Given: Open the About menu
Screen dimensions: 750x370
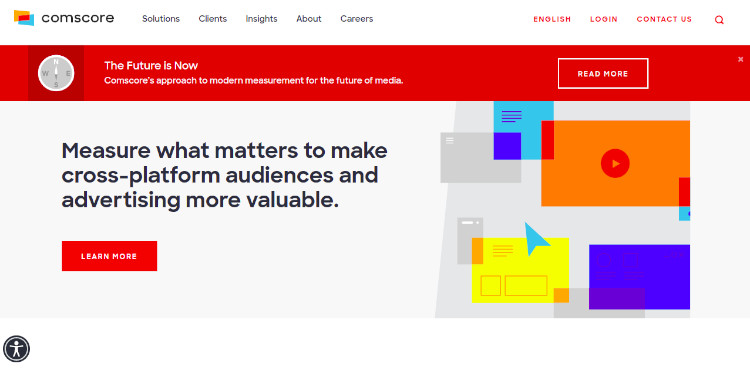Looking at the screenshot, I should coord(309,19).
